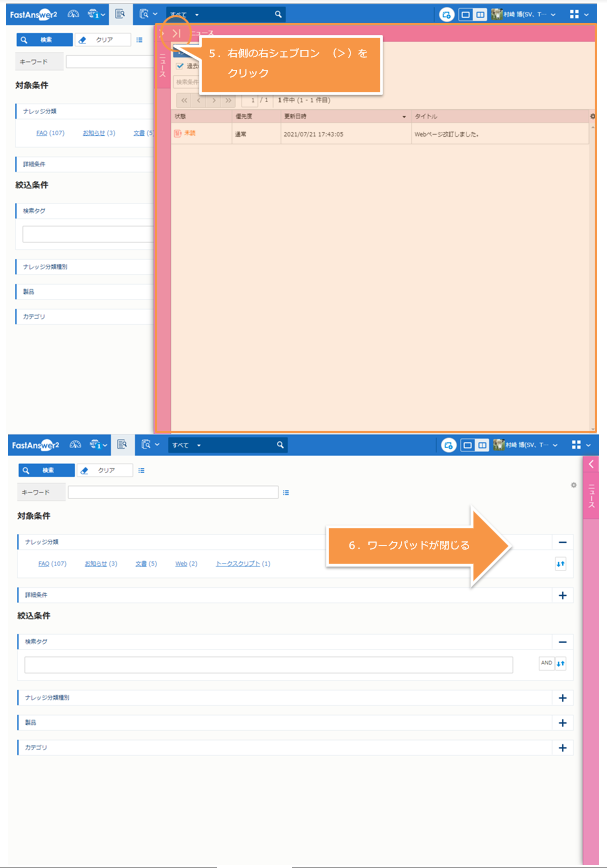This screenshot has width=607, height=868.
Task: Click the next page arrow in the news list pagination
Action: tap(214, 100)
